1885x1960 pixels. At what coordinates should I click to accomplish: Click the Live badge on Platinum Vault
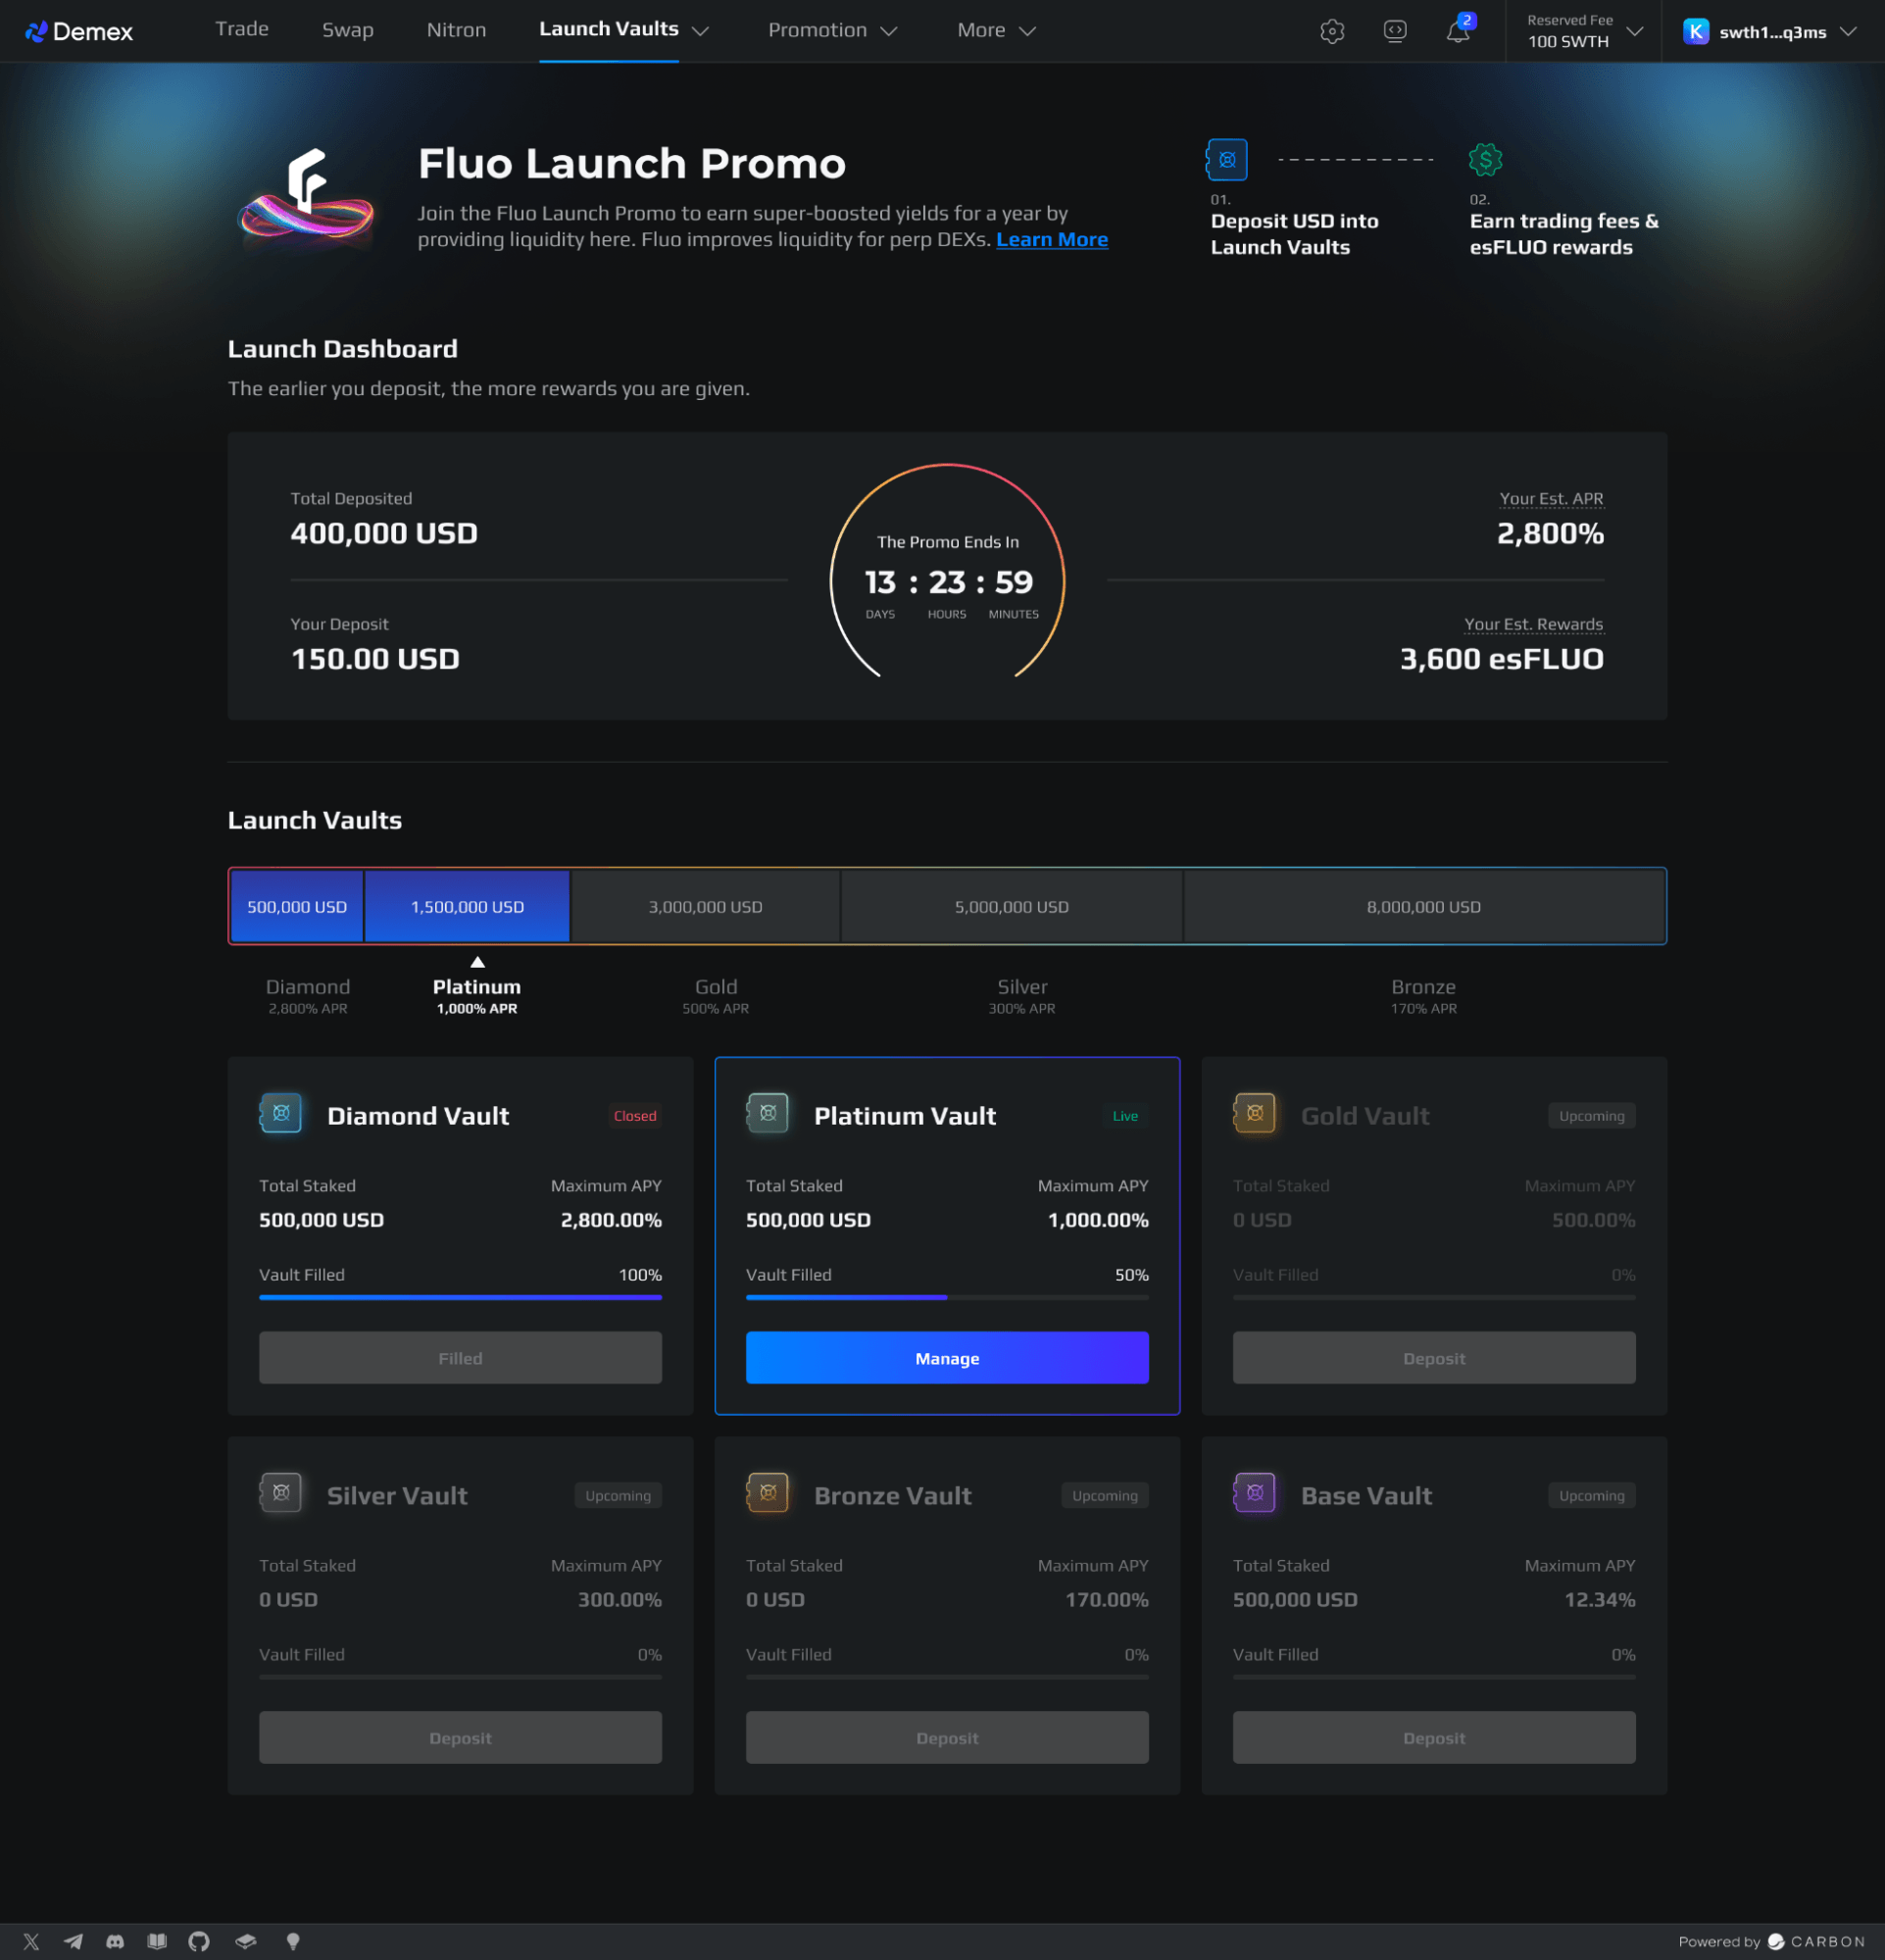coord(1125,1116)
